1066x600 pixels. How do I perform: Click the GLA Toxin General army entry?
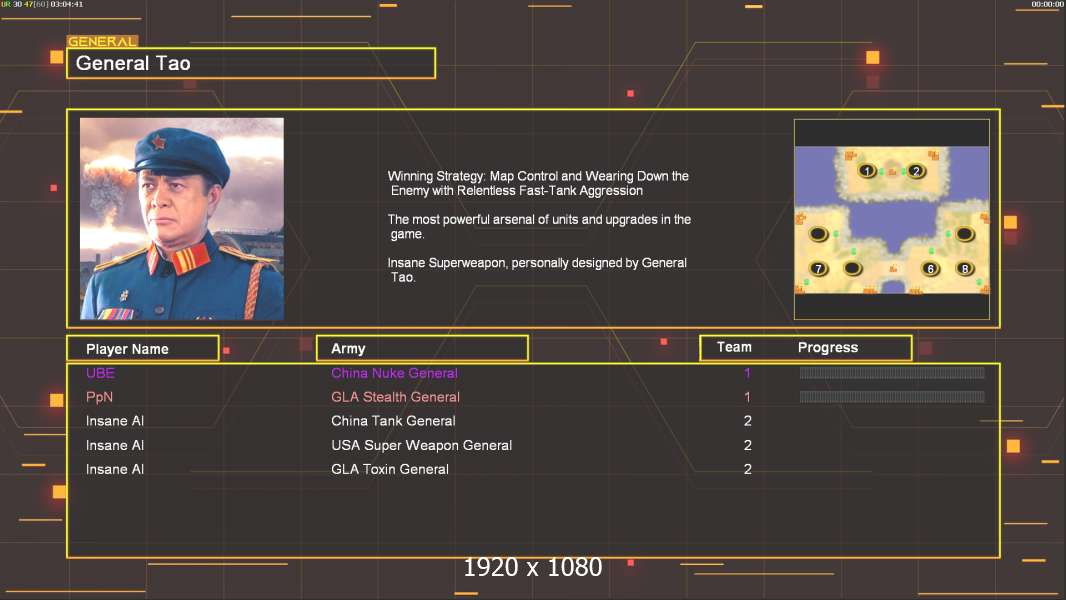pyautogui.click(x=390, y=469)
